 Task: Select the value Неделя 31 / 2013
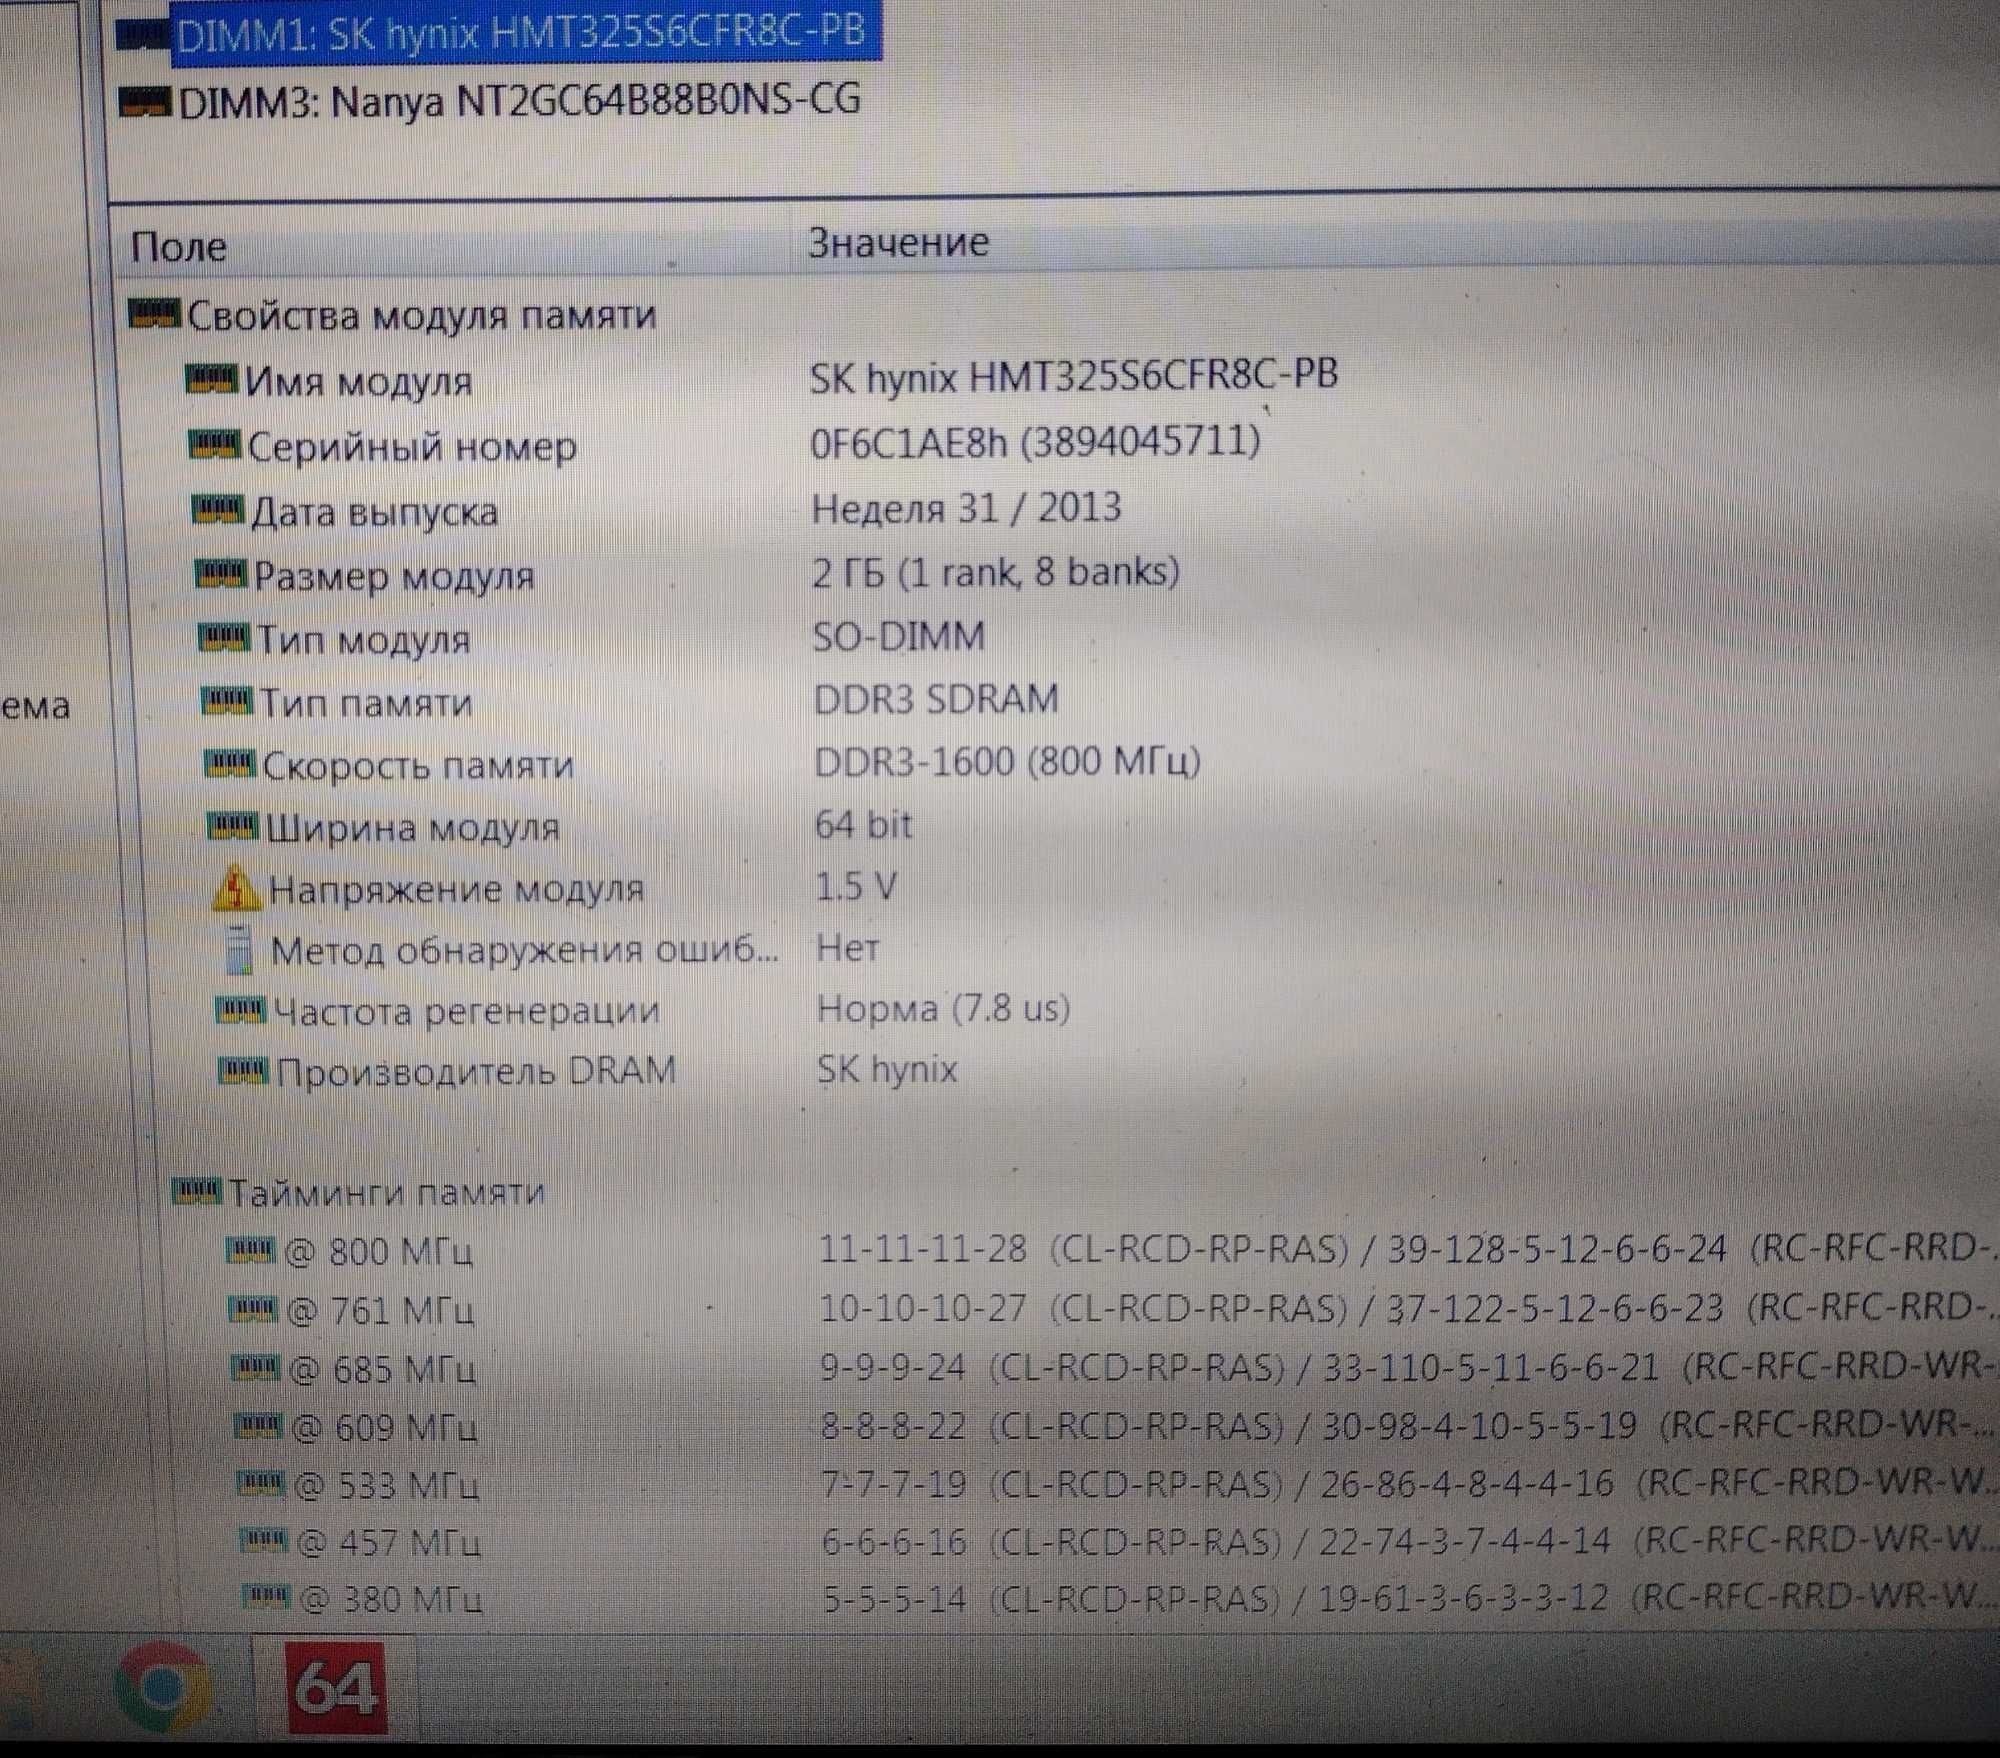pos(966,508)
